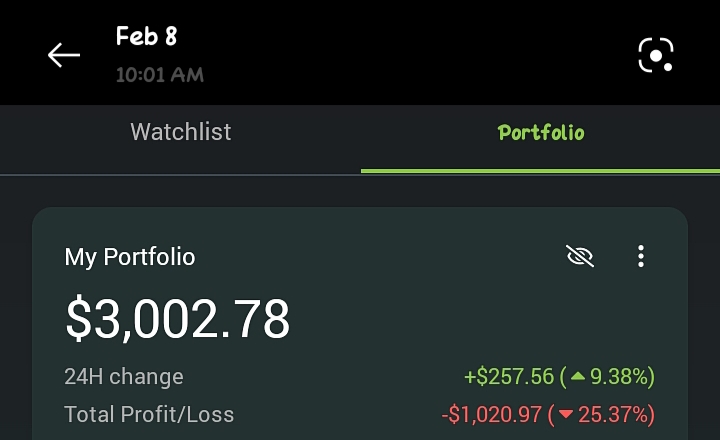Click the green up triangle indicator
720x440 pixels.
[x=577, y=376]
